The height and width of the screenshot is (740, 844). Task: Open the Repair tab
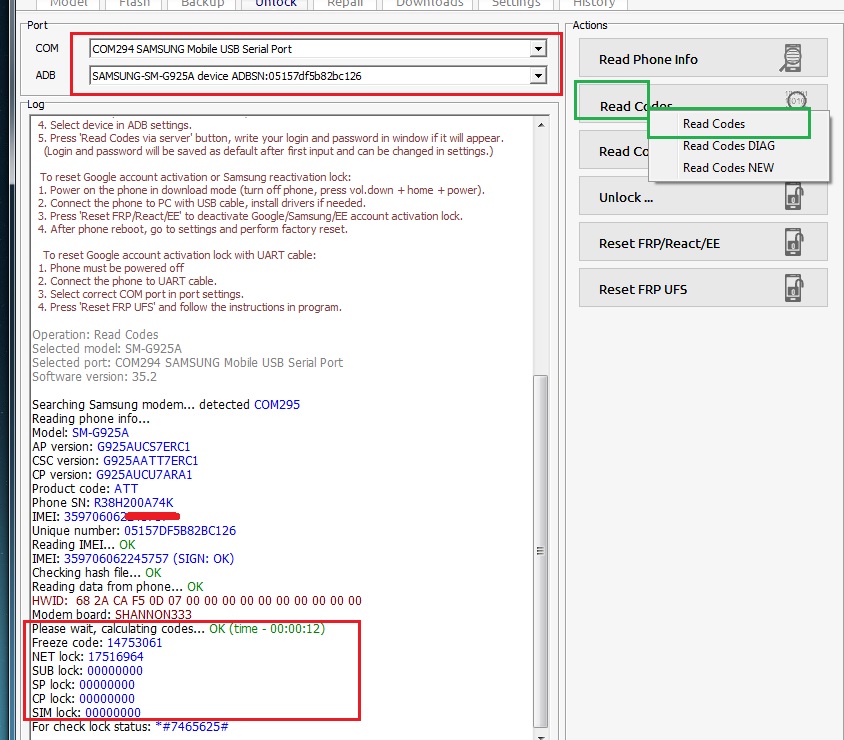tap(345, 3)
